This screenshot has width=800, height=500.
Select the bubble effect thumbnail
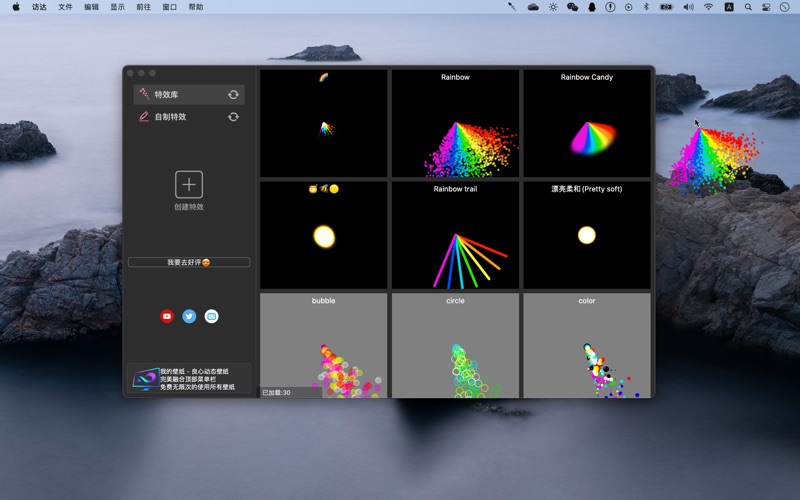[323, 345]
